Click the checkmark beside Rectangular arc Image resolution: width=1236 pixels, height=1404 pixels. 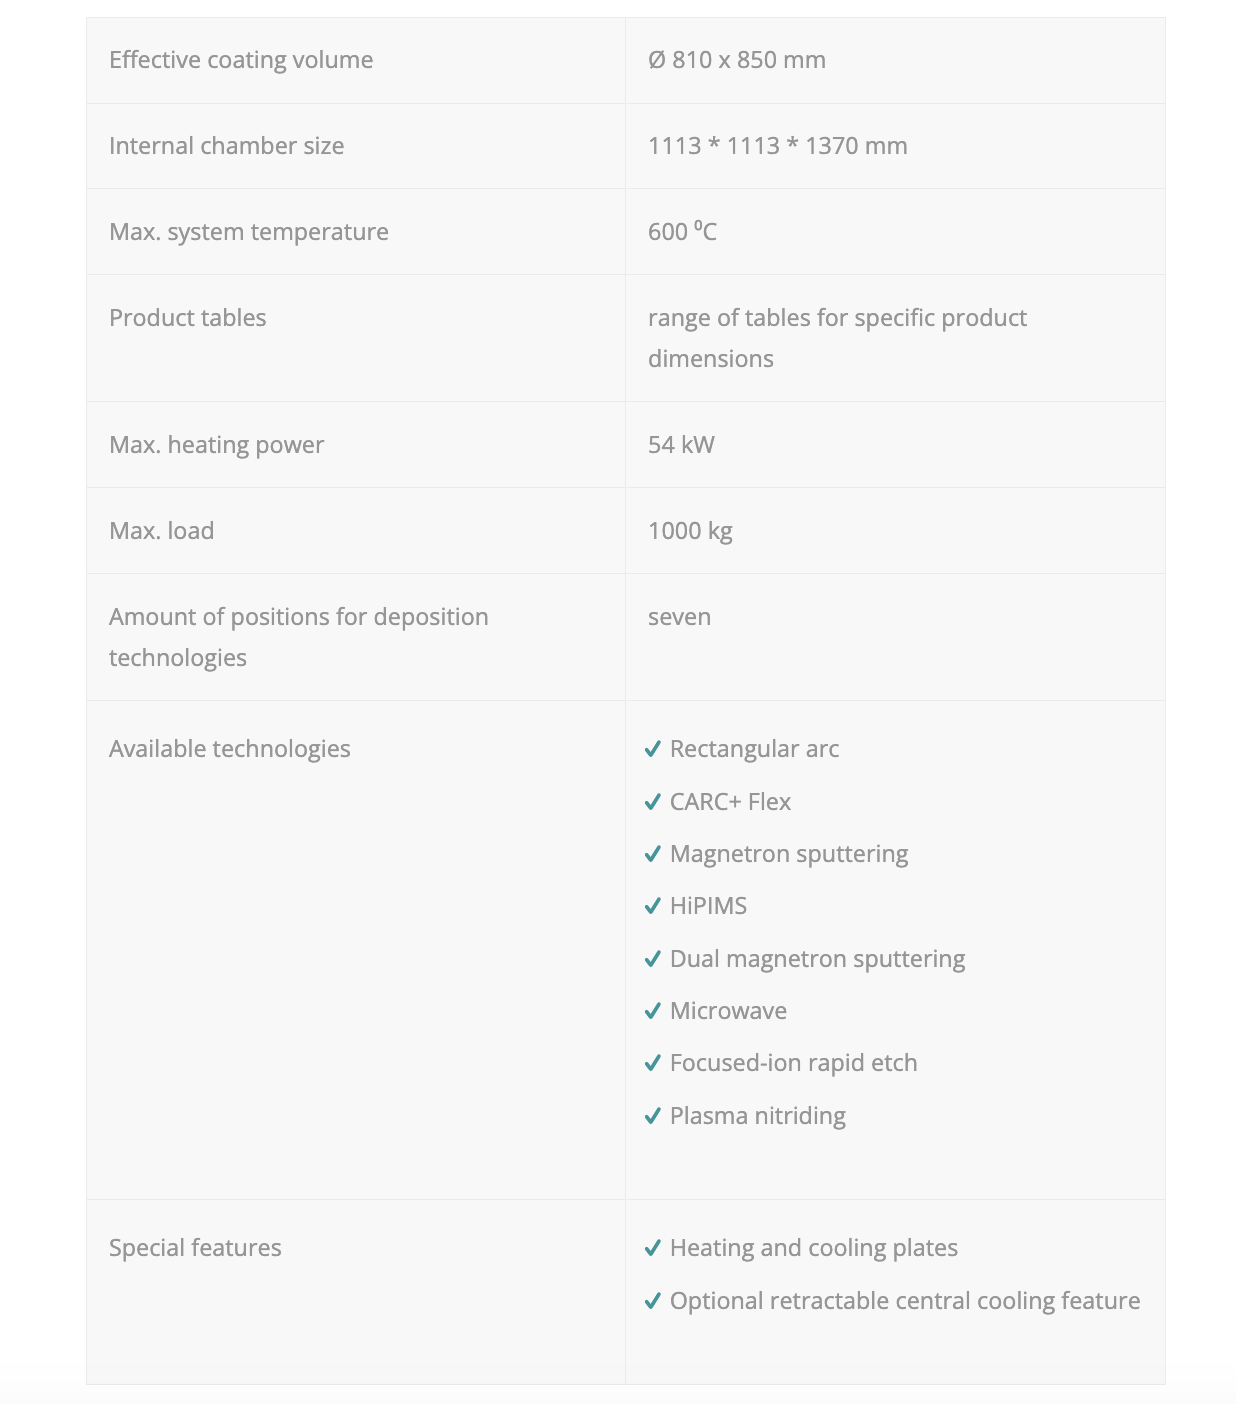click(x=653, y=749)
